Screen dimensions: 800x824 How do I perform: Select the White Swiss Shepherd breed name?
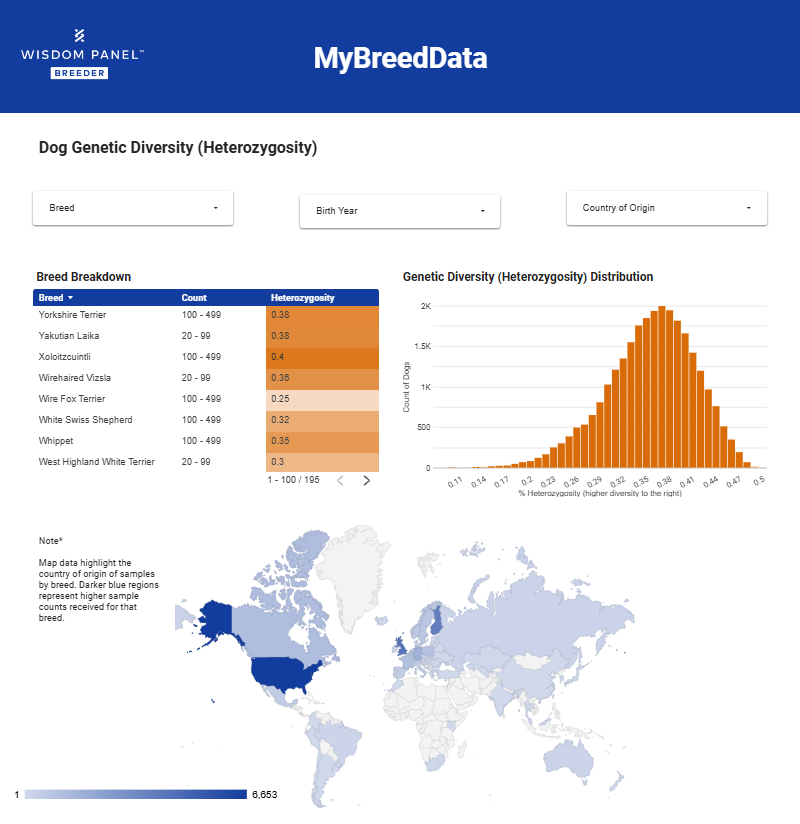(86, 420)
